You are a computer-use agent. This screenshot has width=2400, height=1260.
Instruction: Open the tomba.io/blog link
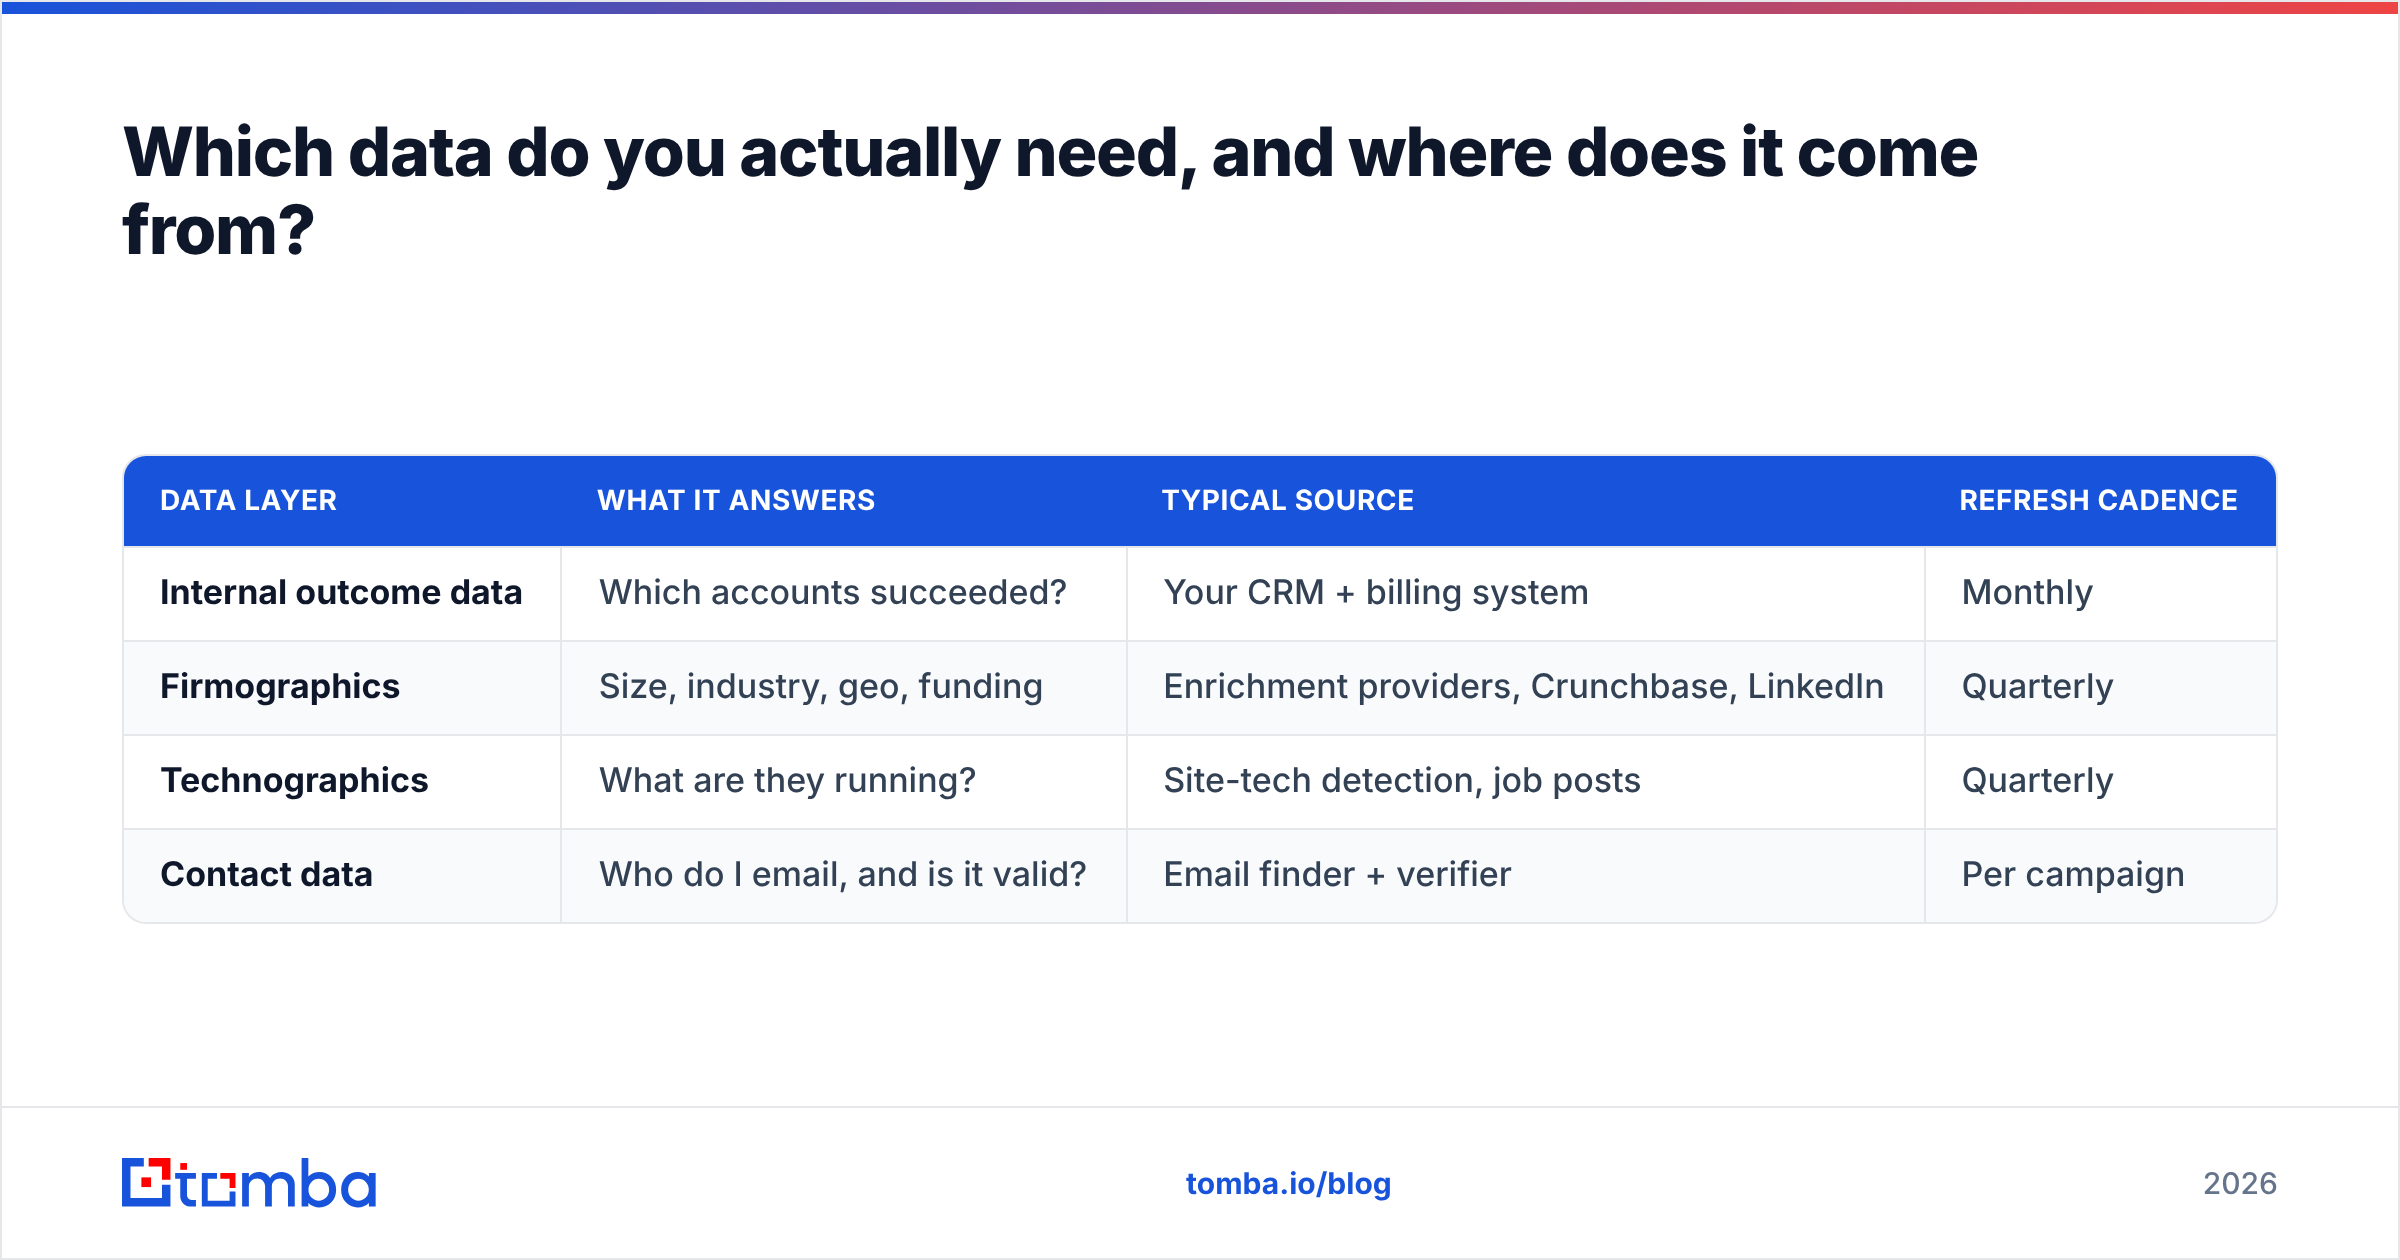point(1288,1184)
